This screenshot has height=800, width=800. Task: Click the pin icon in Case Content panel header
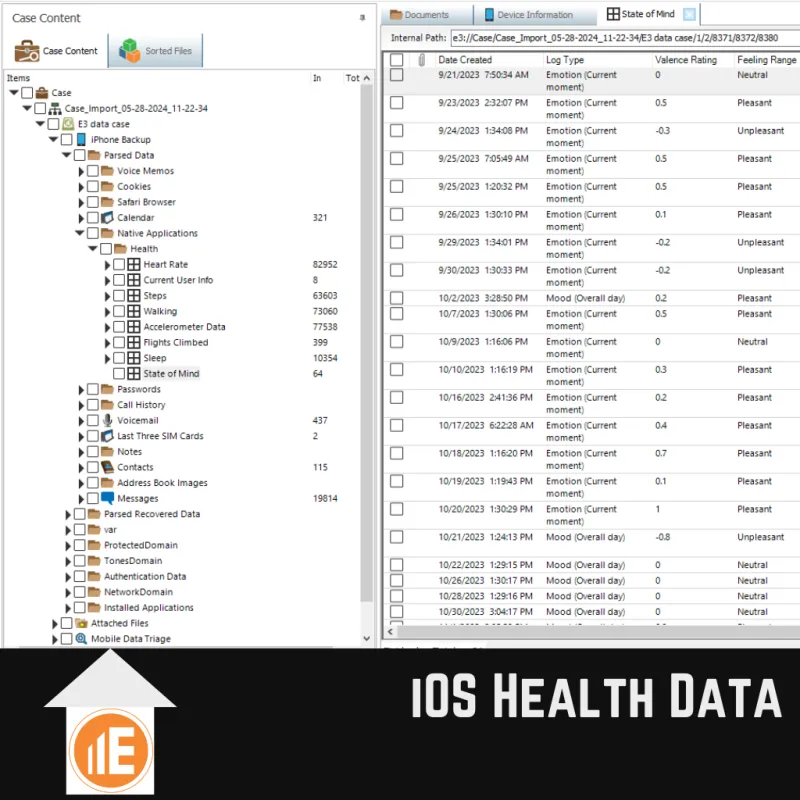tap(362, 17)
